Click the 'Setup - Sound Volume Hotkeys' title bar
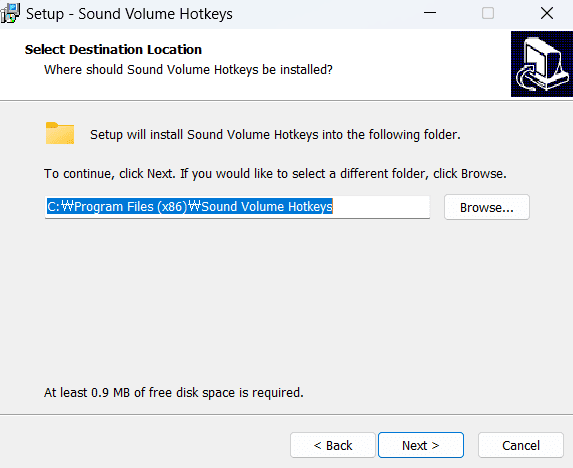This screenshot has width=573, height=468. 129,14
